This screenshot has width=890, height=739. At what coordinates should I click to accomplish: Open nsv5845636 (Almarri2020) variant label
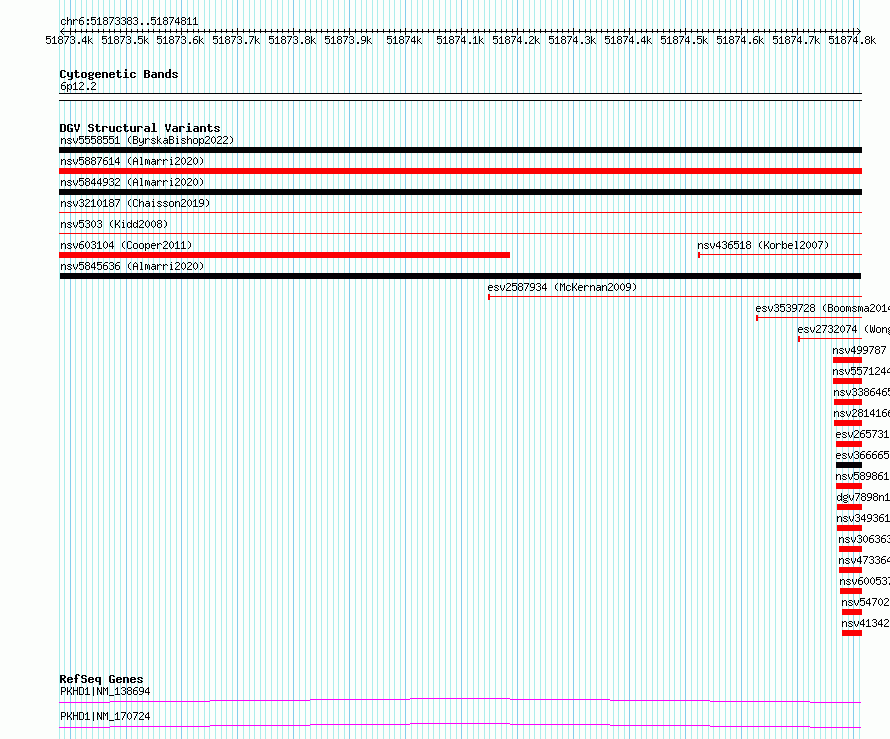point(132,266)
